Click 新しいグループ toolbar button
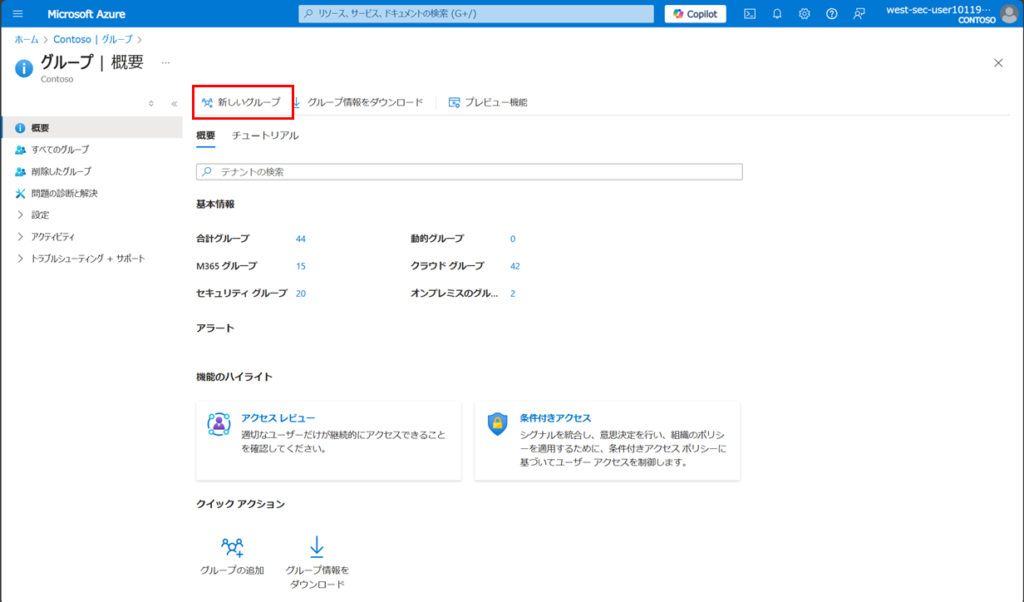This screenshot has height=602, width=1024. click(242, 102)
